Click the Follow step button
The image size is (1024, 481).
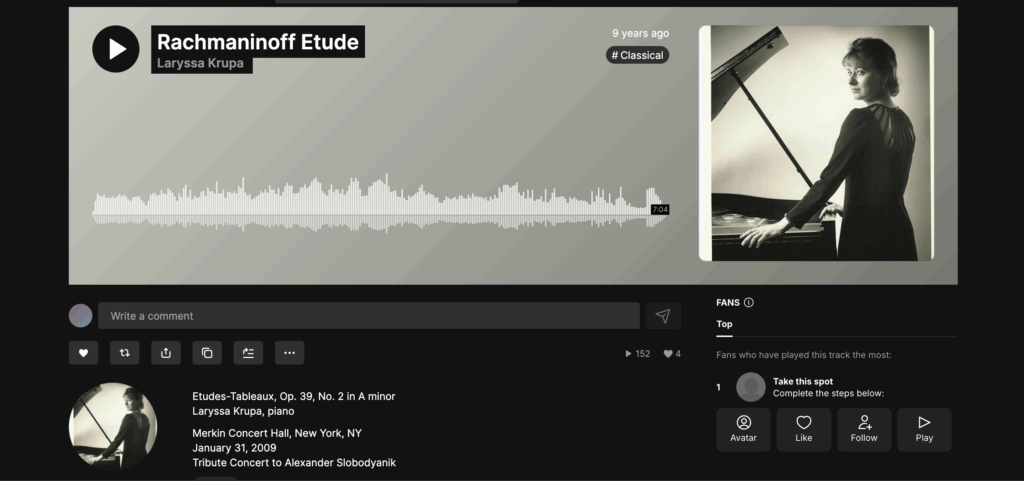864,429
